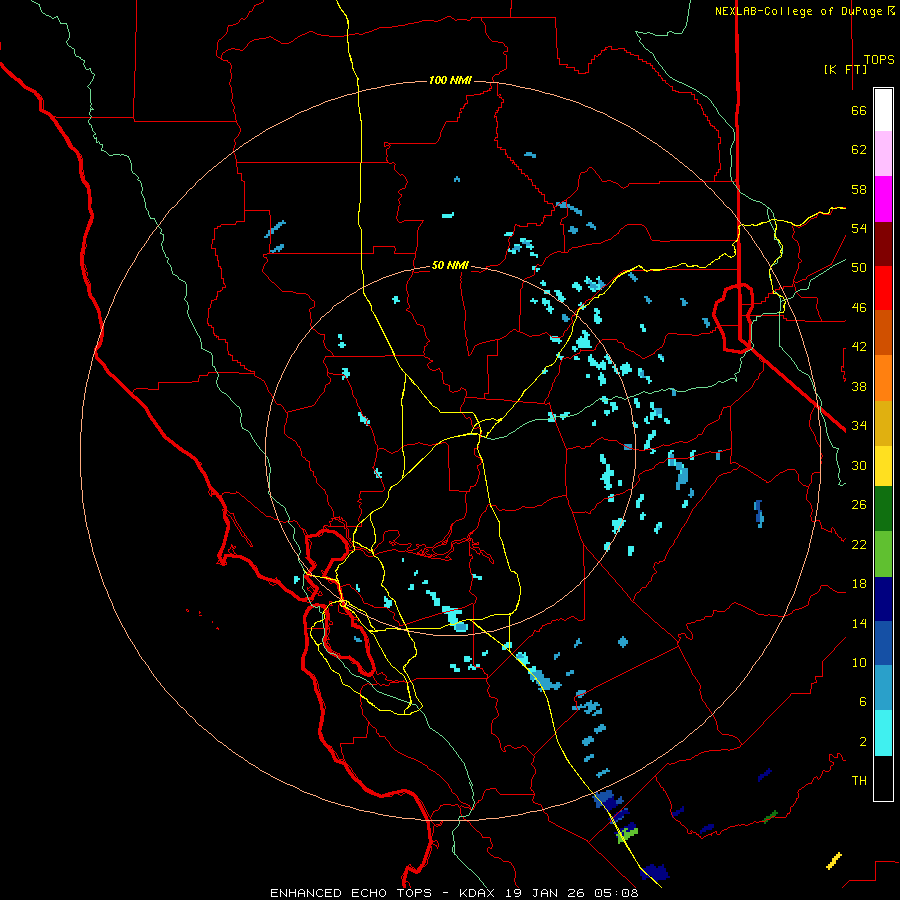Click the '38' legend value

[859, 386]
